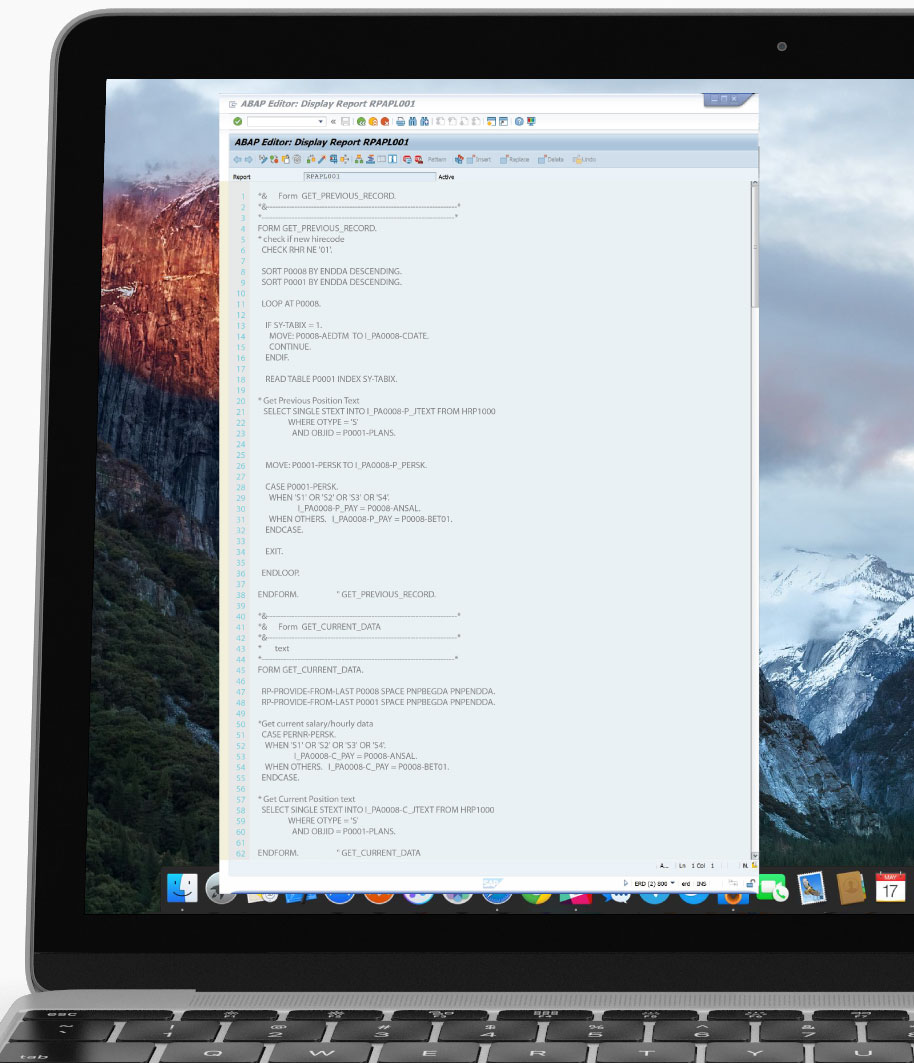Click the 'CASE P0001-PERSK.' code line
The height and width of the screenshot is (1063, 914).
pyautogui.click(x=301, y=487)
